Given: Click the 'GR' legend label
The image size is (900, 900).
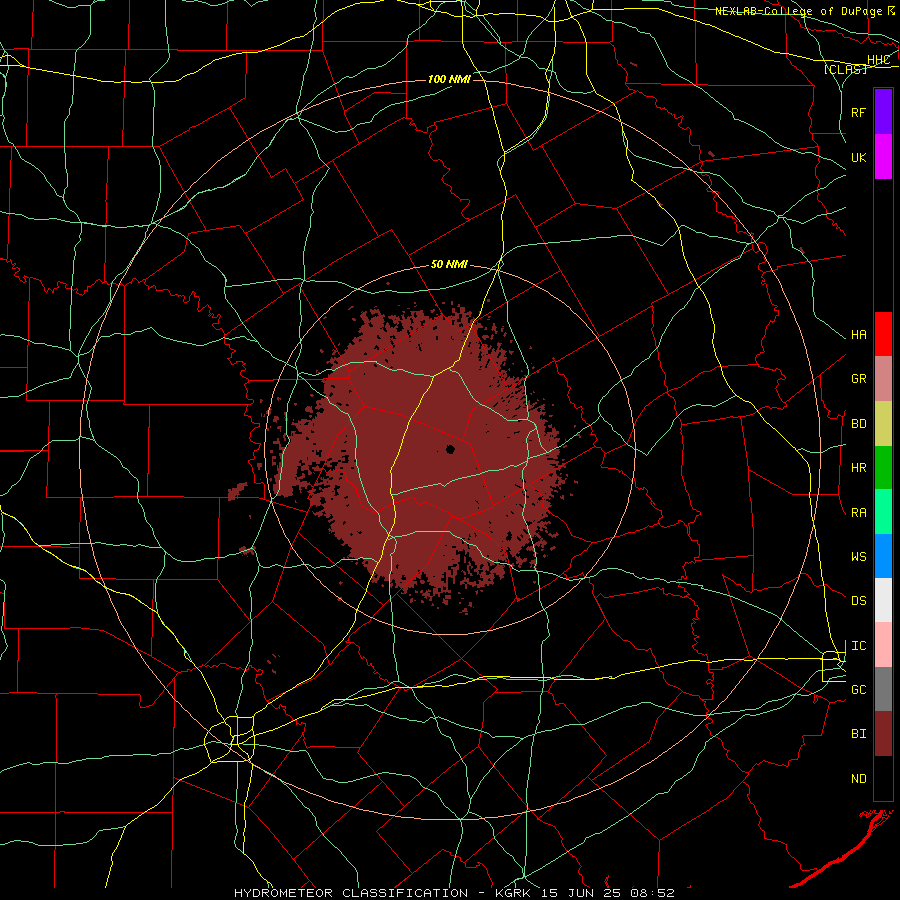Looking at the screenshot, I should (x=858, y=379).
